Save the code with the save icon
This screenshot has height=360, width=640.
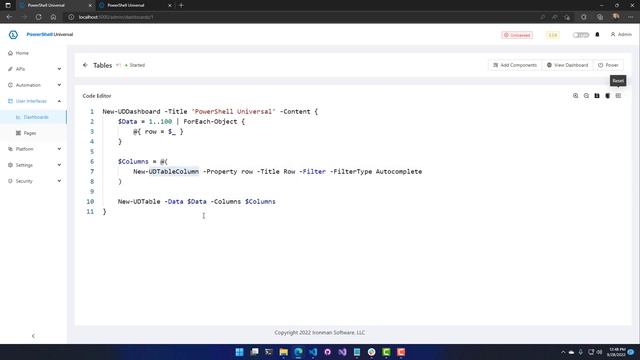597,96
